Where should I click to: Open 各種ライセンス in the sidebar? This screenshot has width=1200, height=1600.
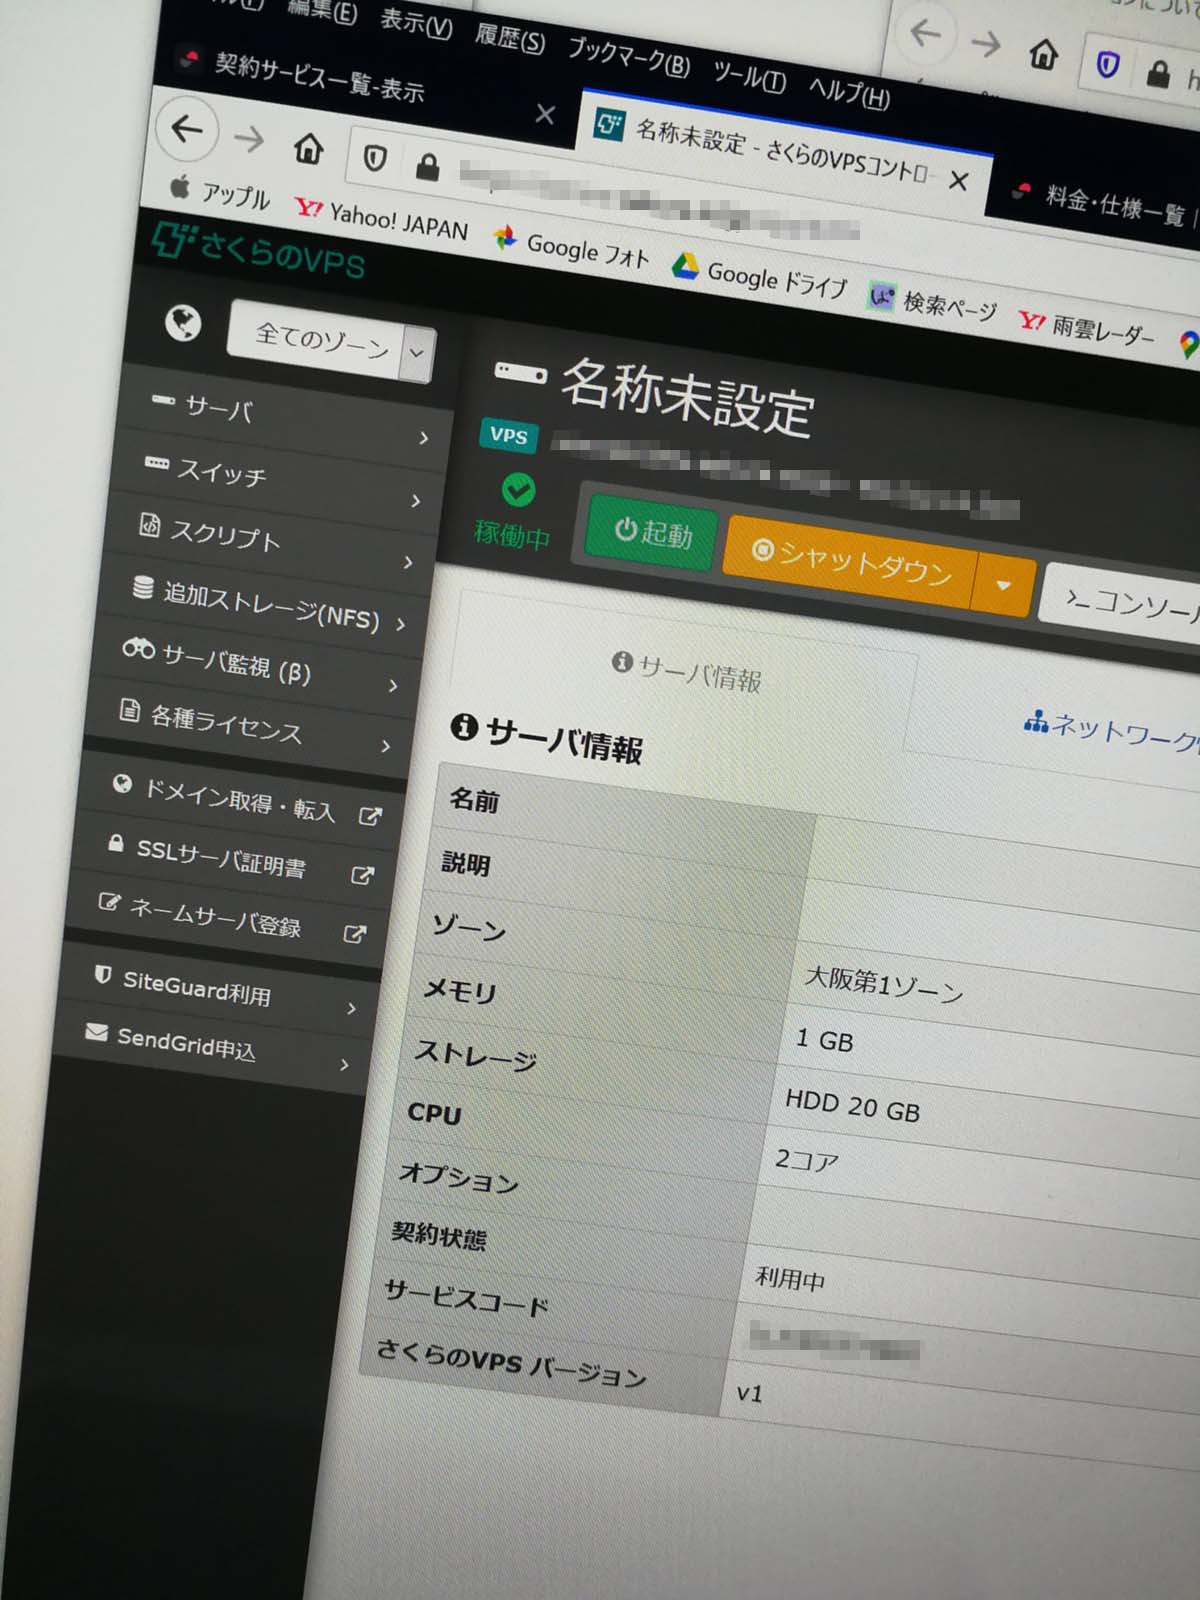(x=247, y=724)
